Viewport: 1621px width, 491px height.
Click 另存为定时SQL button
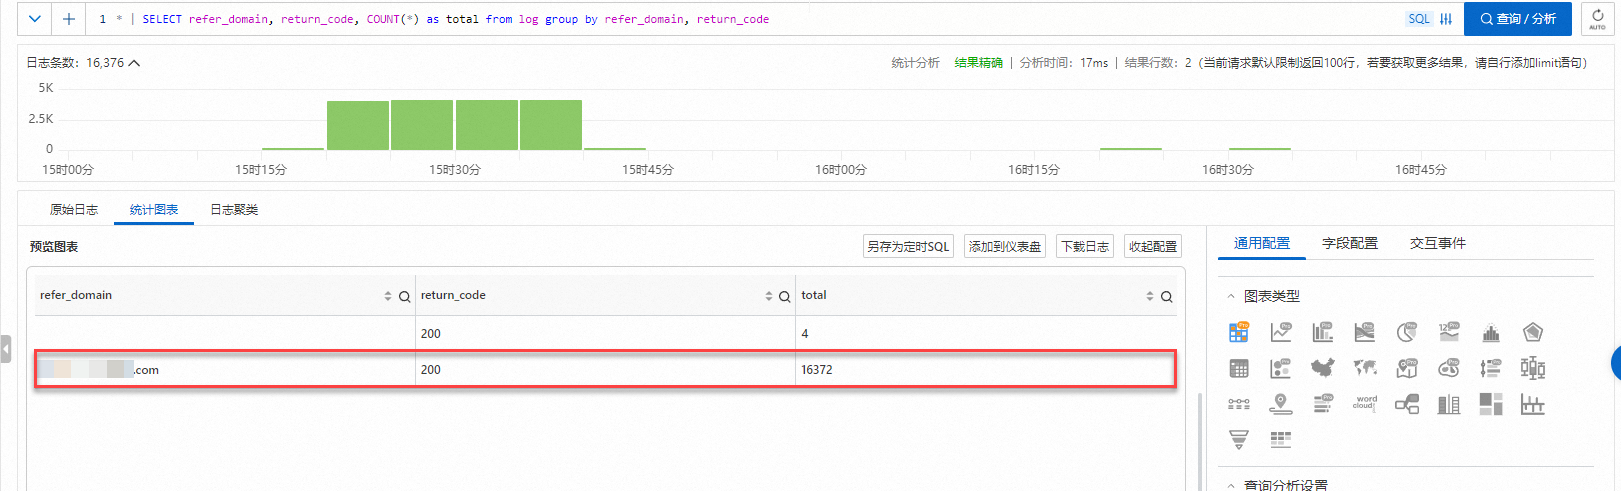(x=908, y=246)
